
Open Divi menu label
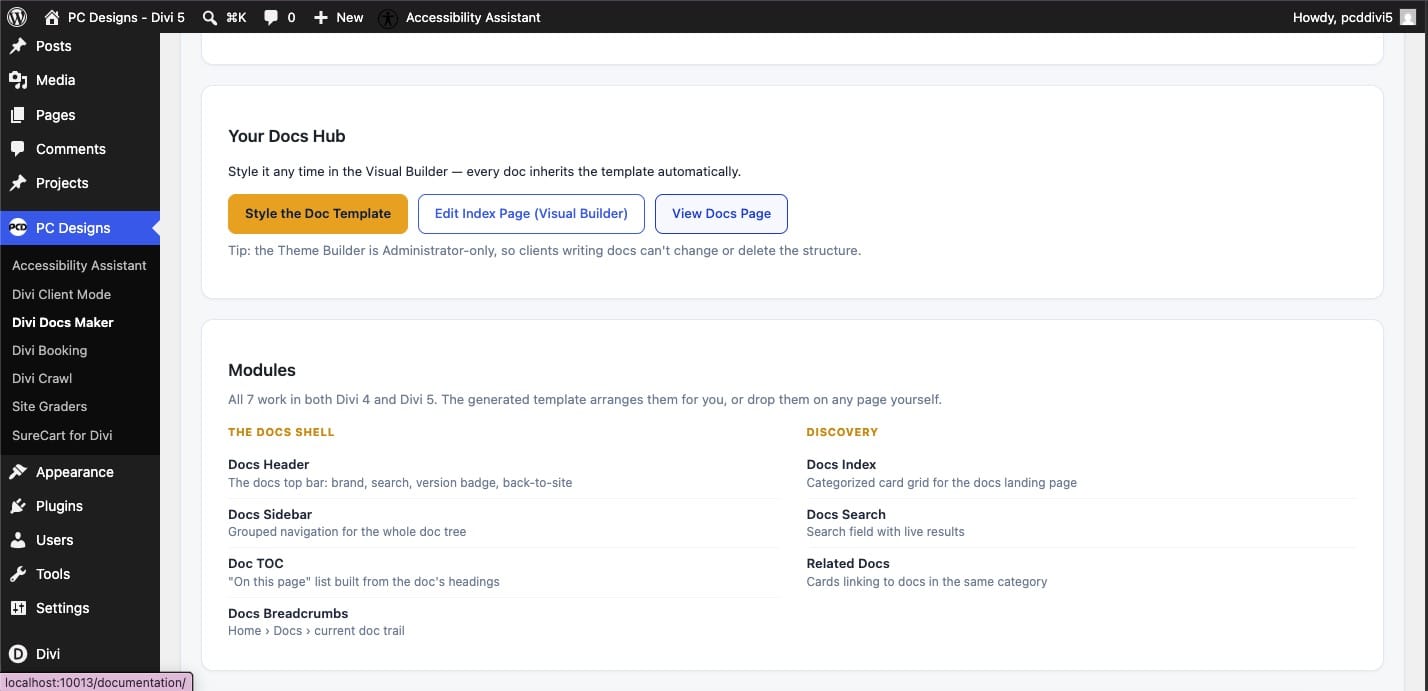(x=48, y=654)
